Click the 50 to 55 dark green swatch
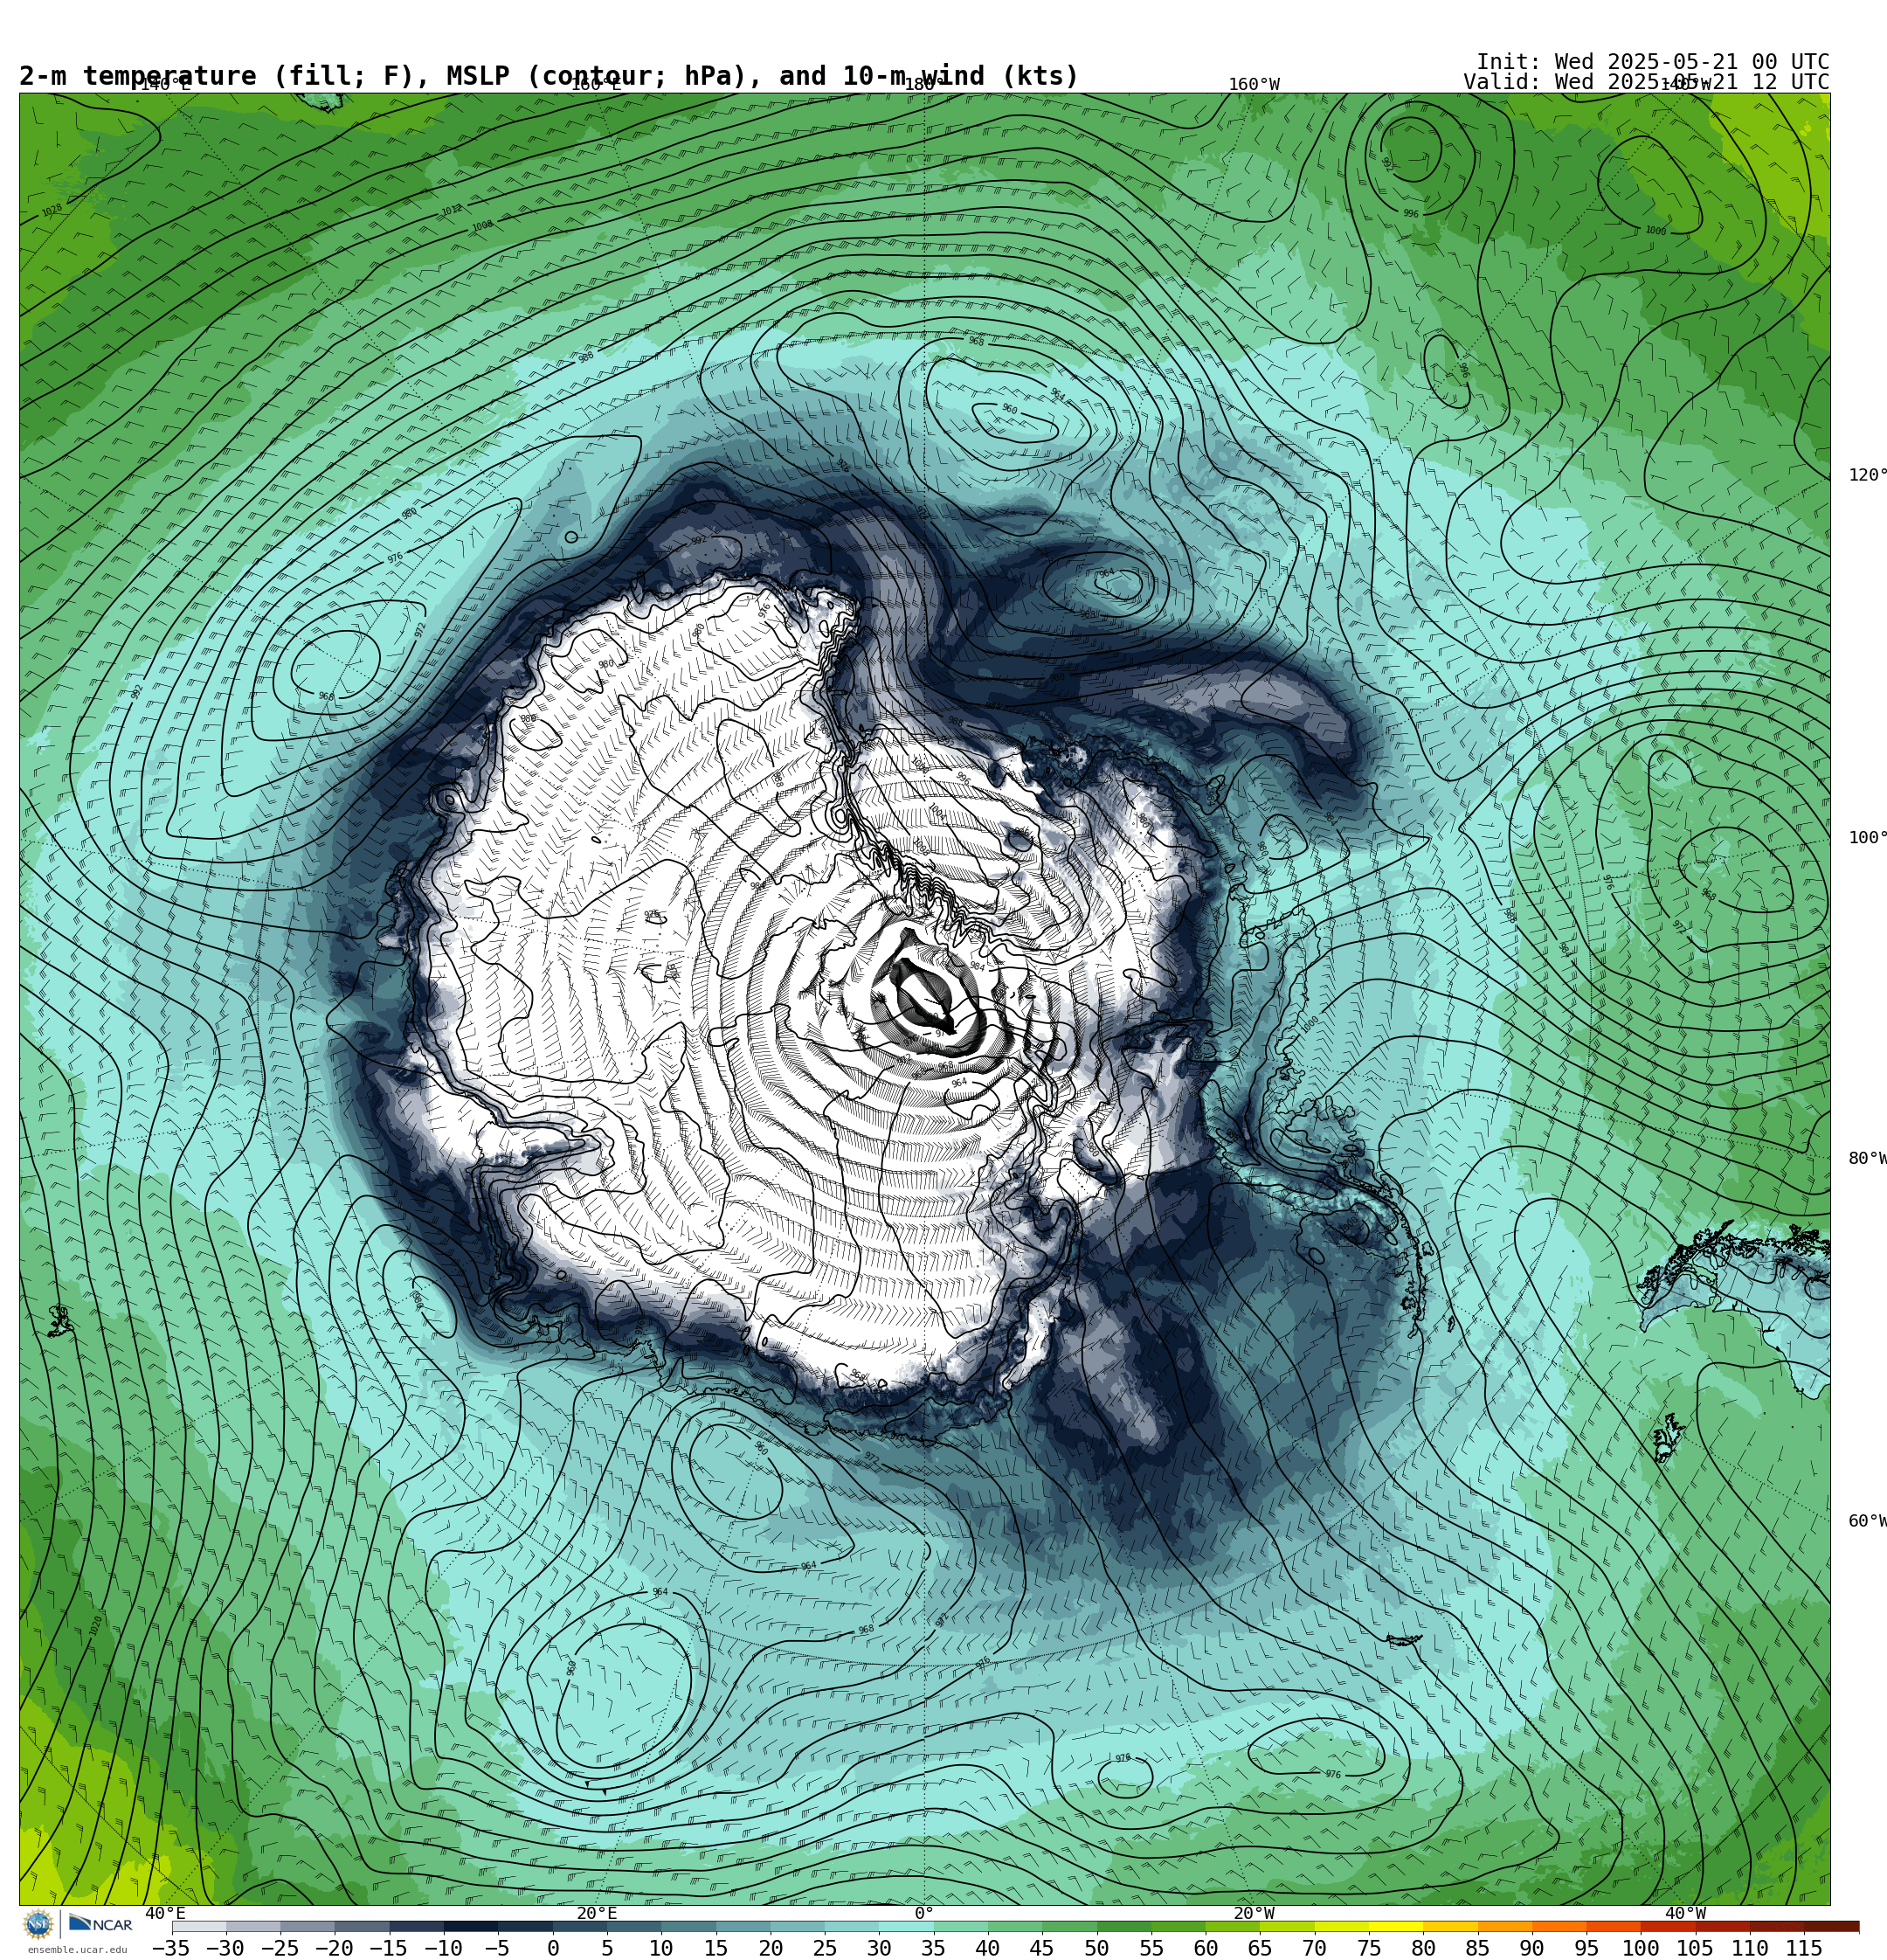Screen dimensions: 1887x1960 (x=1124, y=1927)
